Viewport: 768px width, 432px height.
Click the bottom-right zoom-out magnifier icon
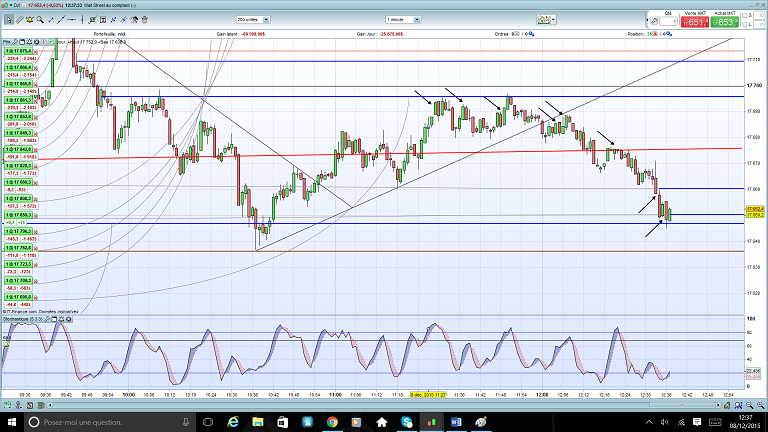(749, 405)
